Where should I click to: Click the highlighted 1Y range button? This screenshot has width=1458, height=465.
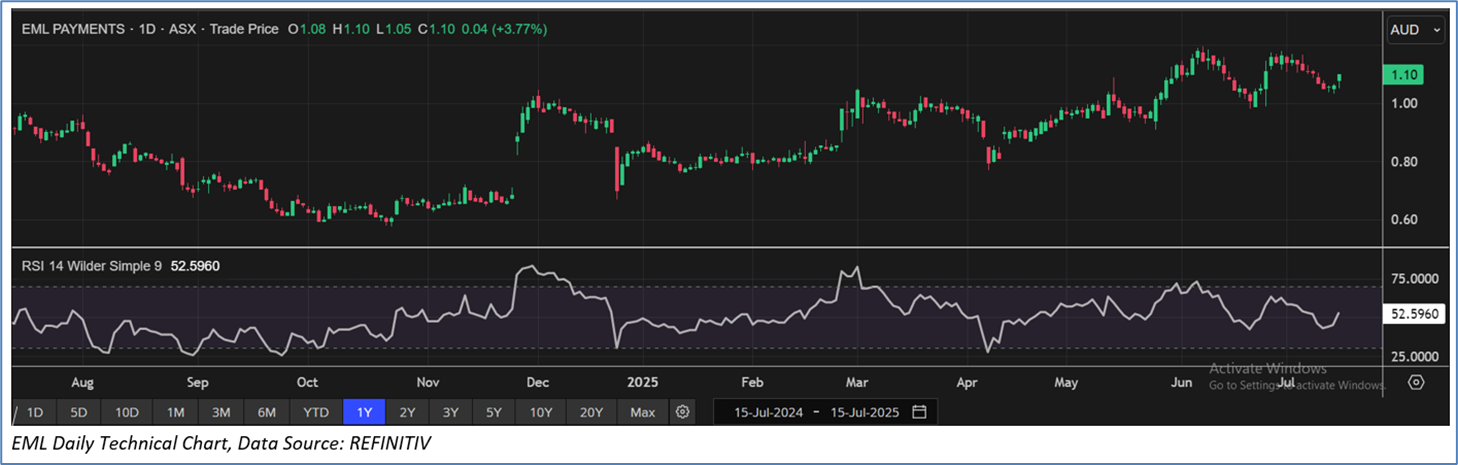coord(364,412)
